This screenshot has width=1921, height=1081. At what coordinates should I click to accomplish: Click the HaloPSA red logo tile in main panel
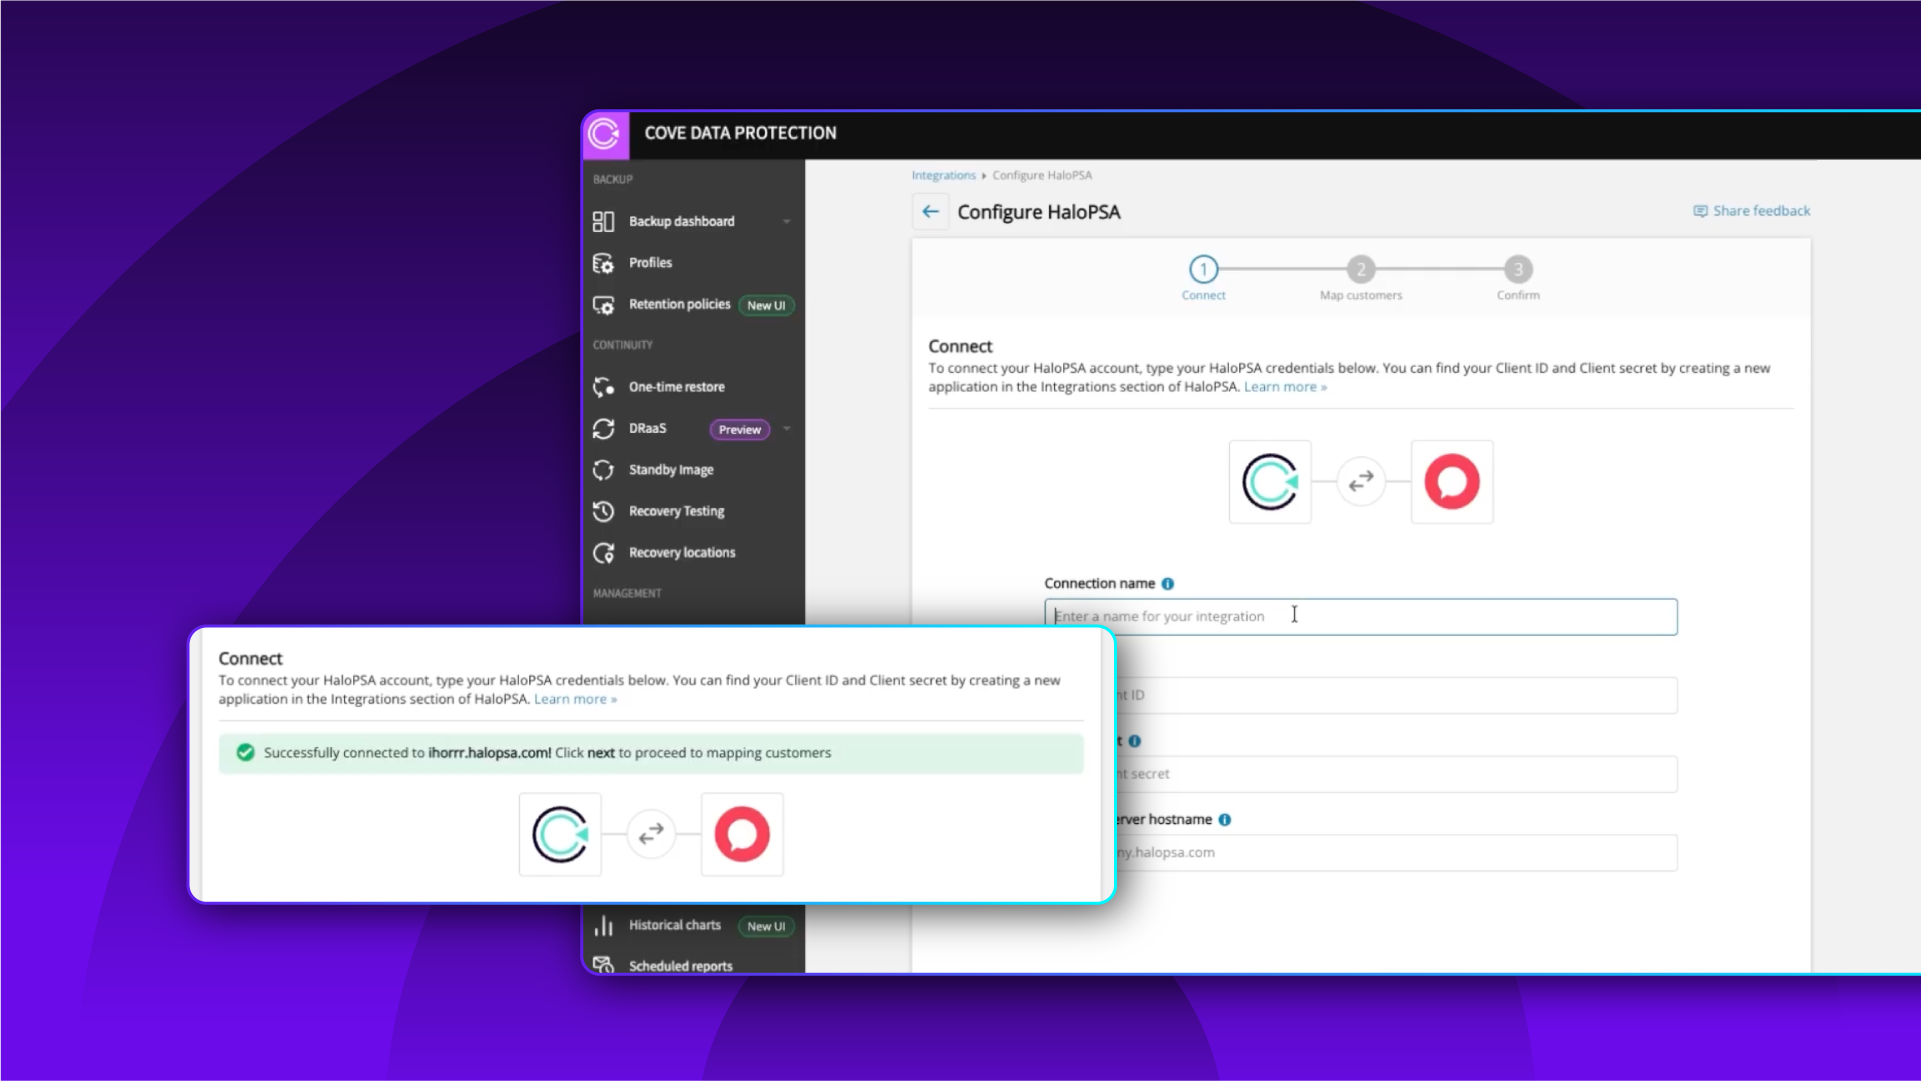(1452, 482)
